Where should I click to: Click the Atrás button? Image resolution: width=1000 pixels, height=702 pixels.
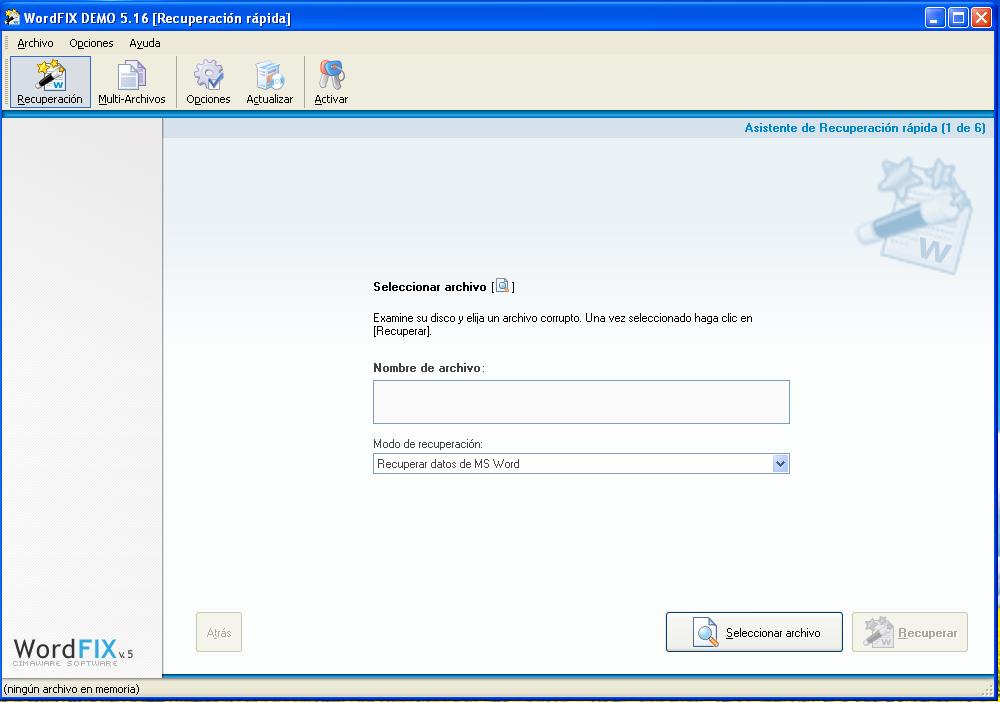coord(219,632)
